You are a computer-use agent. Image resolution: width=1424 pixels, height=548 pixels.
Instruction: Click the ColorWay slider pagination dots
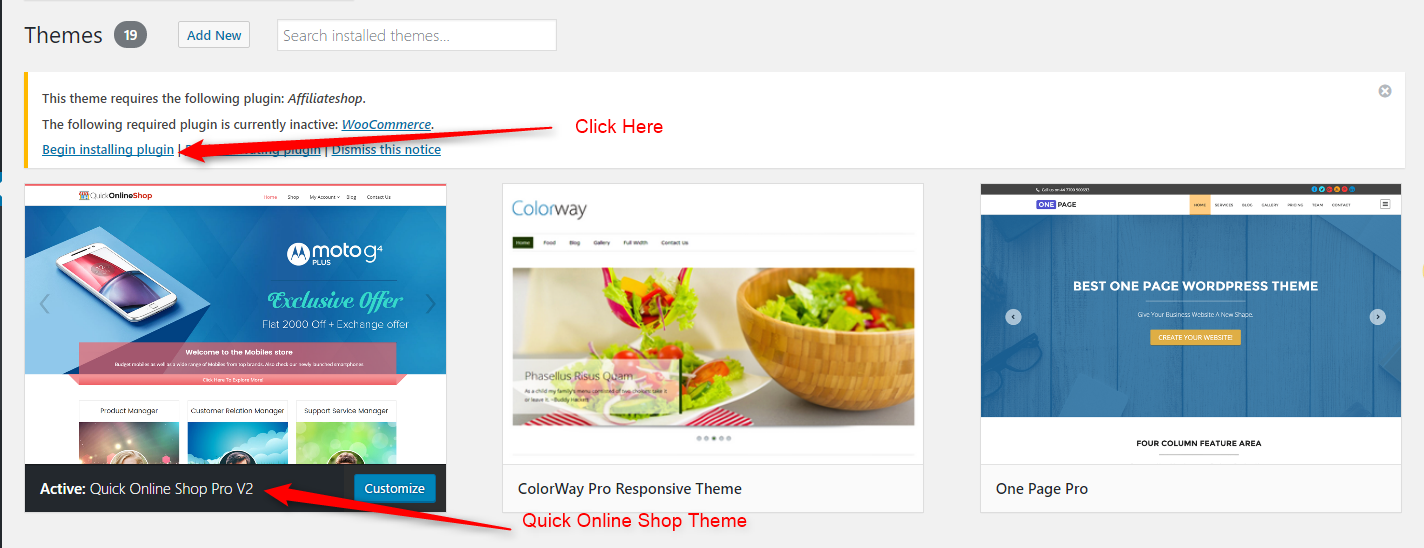tap(713, 438)
